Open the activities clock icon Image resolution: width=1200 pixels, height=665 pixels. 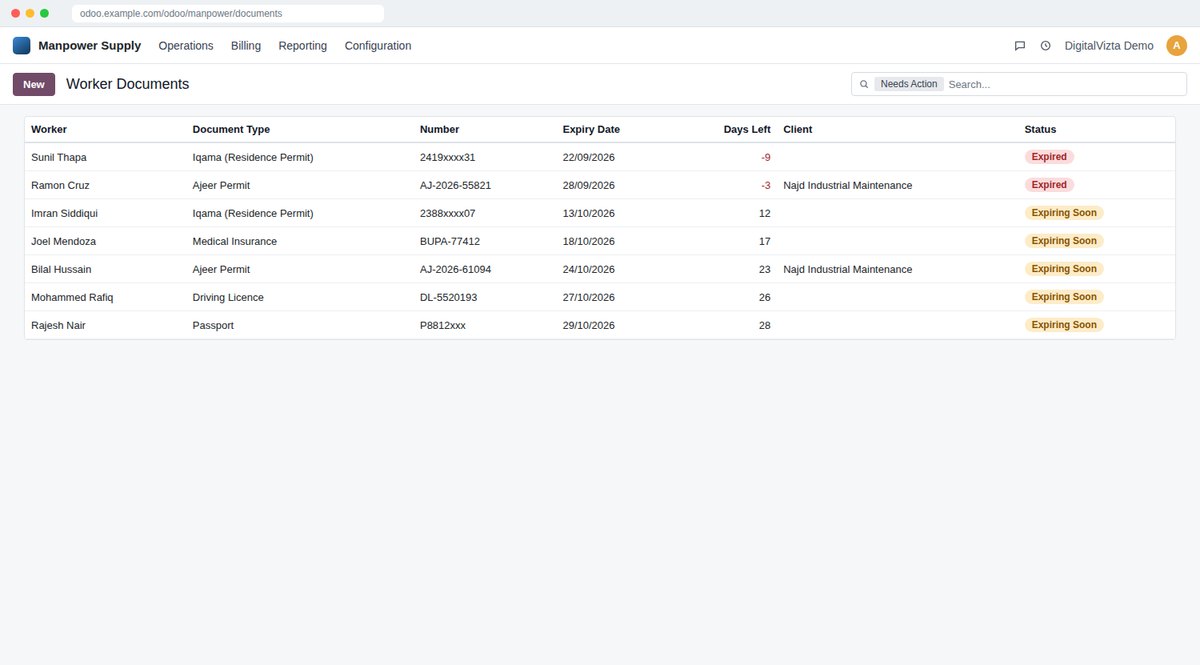1045,45
